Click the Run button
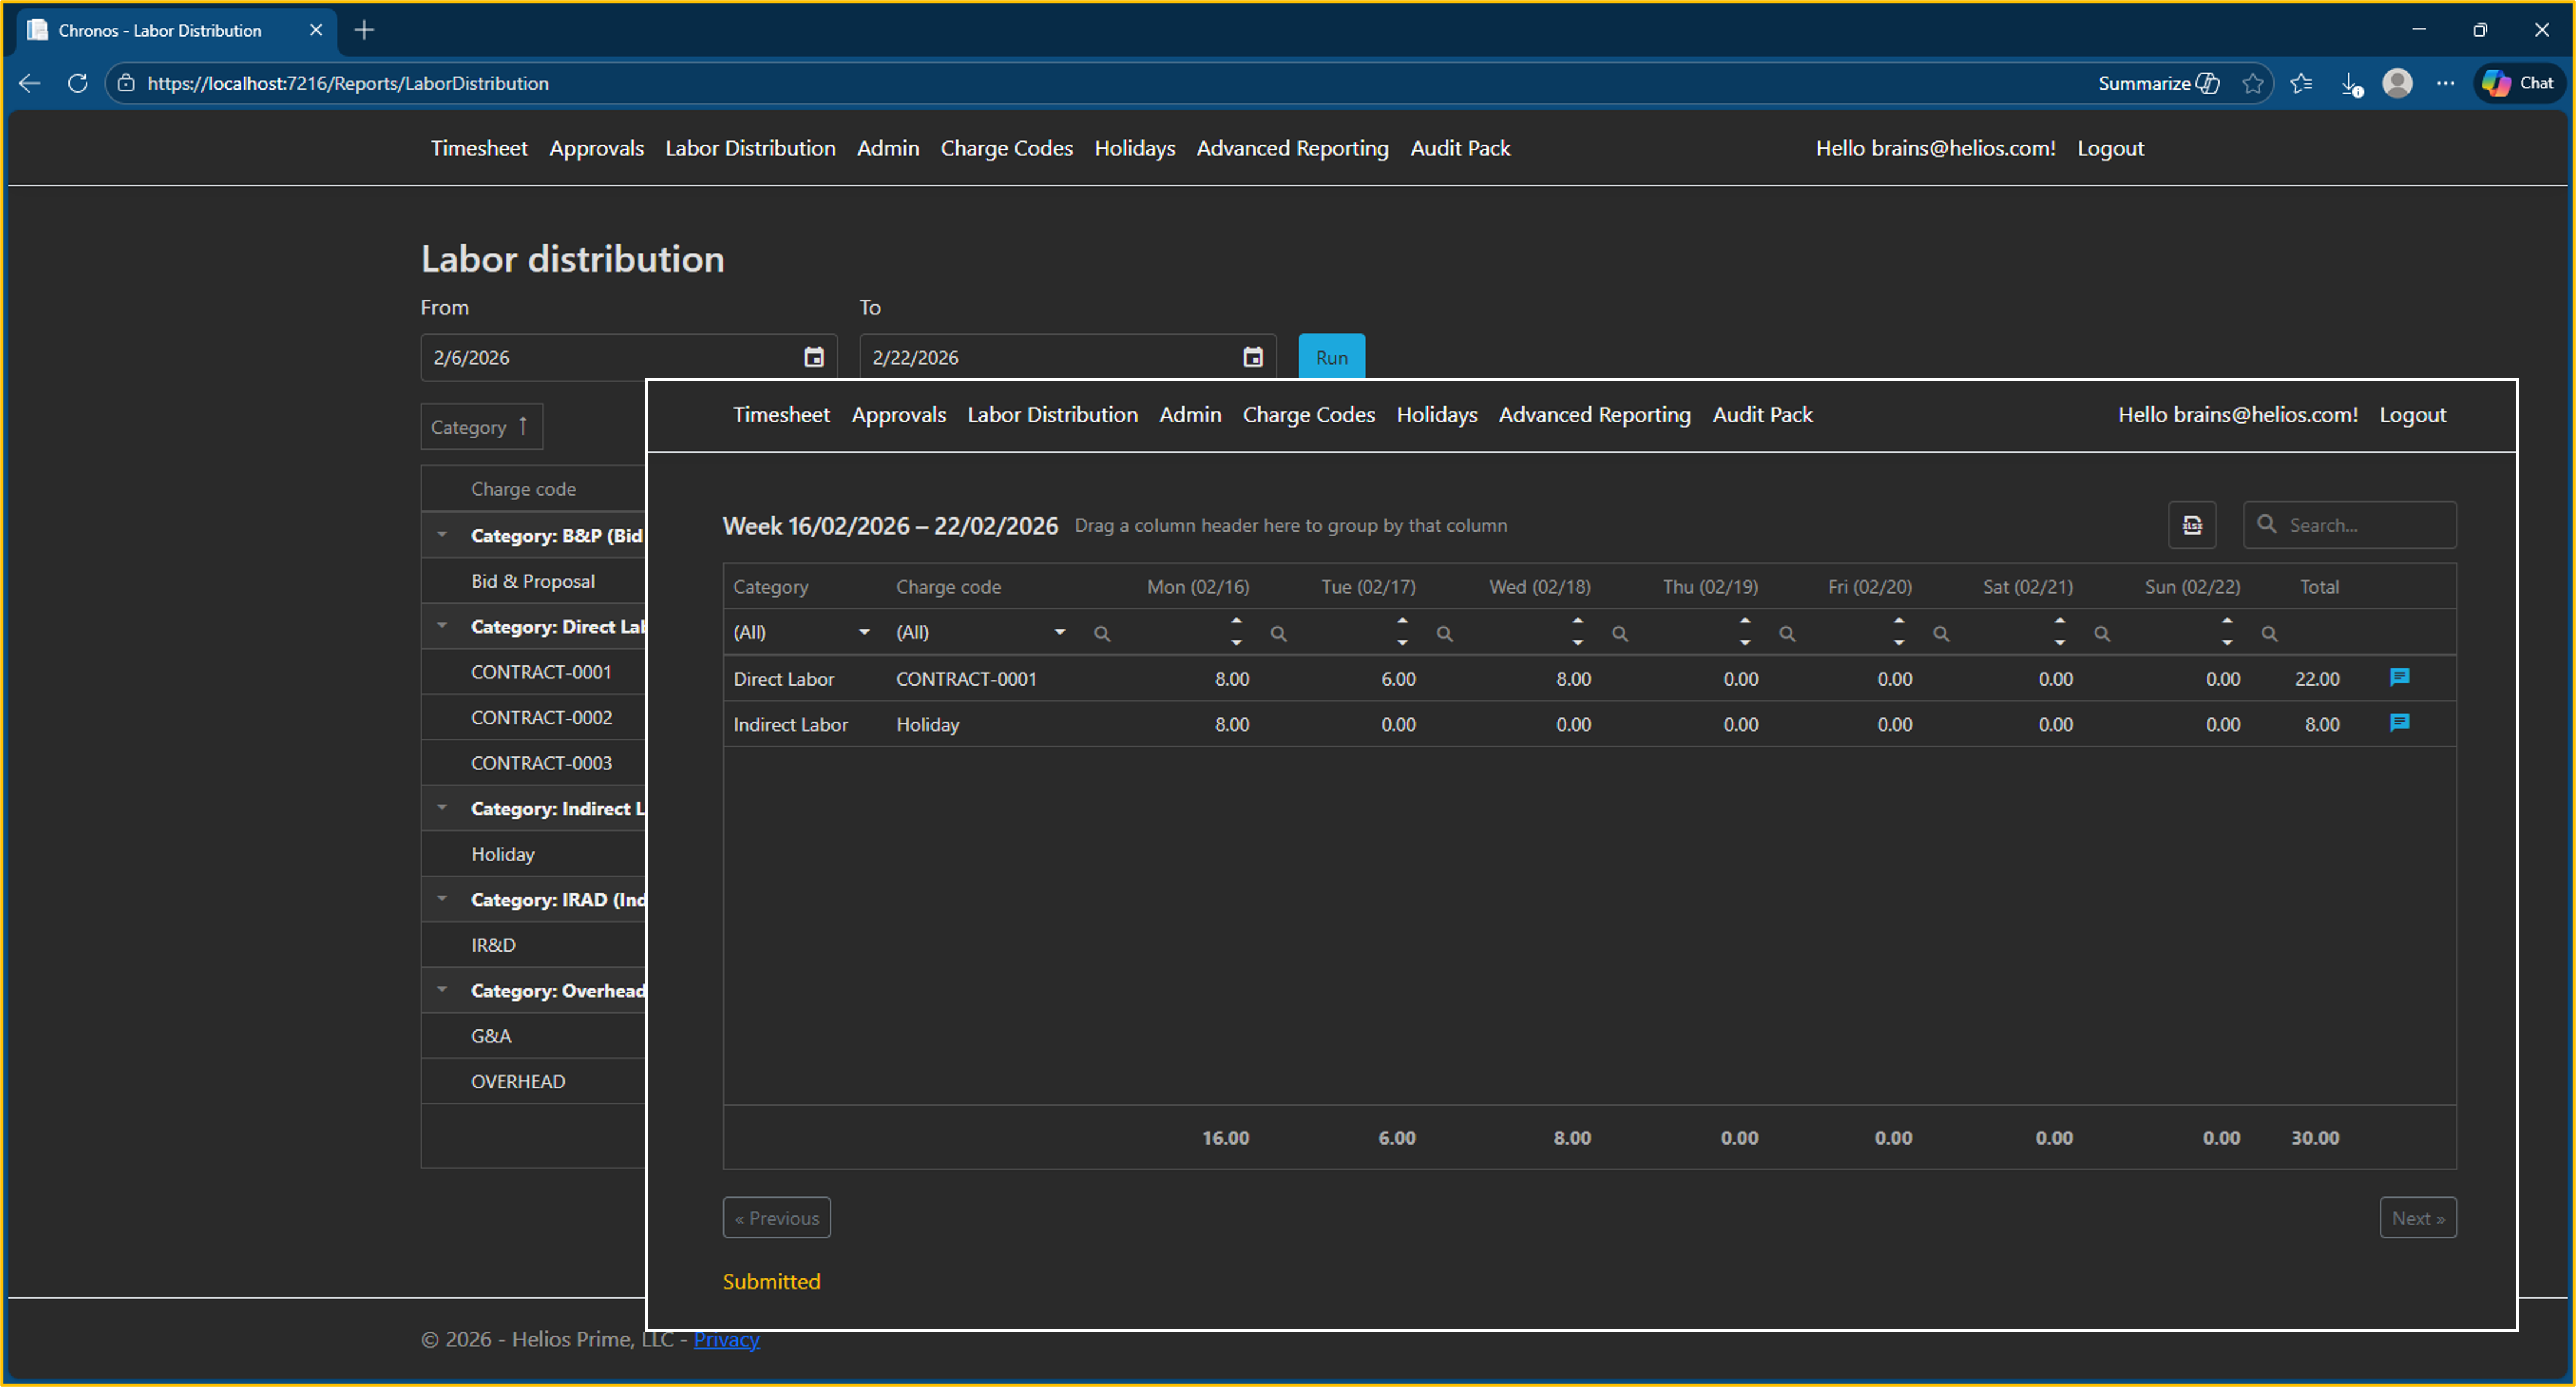 point(1331,357)
